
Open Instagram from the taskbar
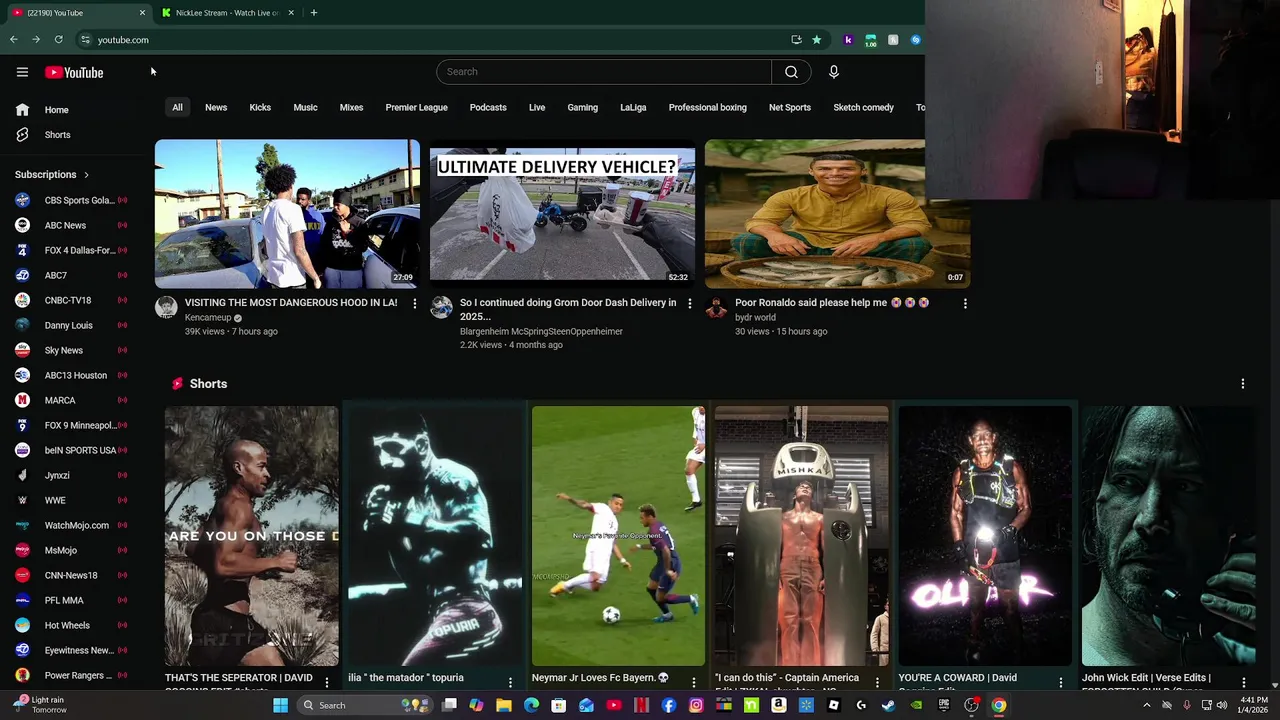[x=696, y=705]
